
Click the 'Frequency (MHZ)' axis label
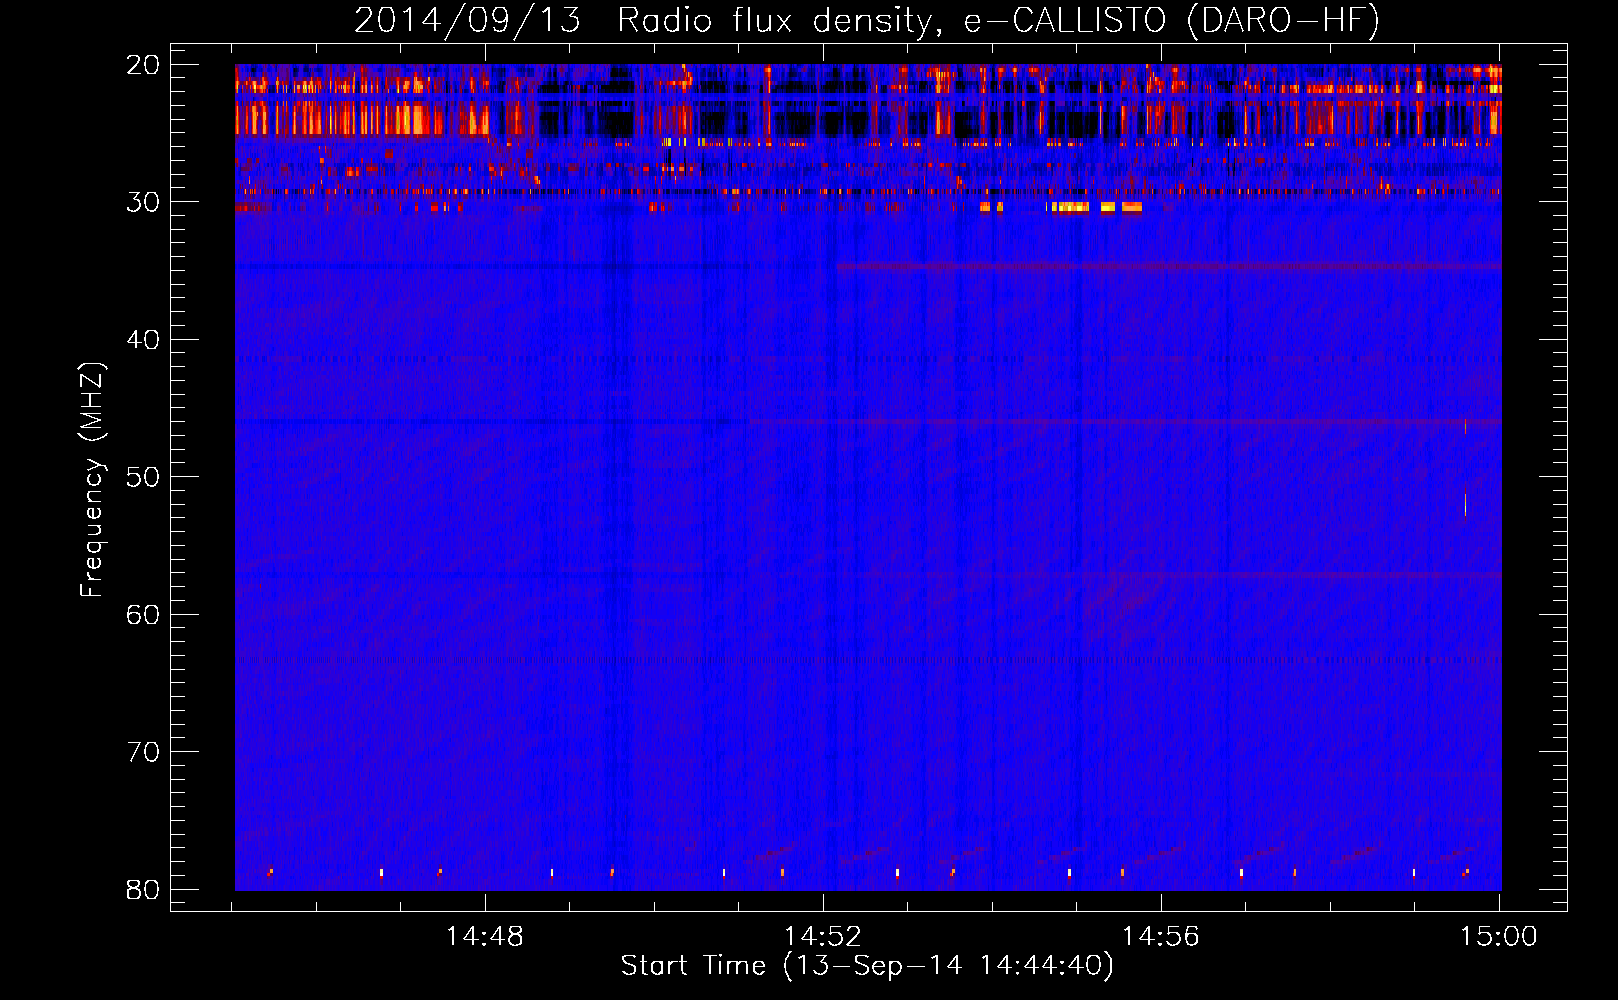92,480
